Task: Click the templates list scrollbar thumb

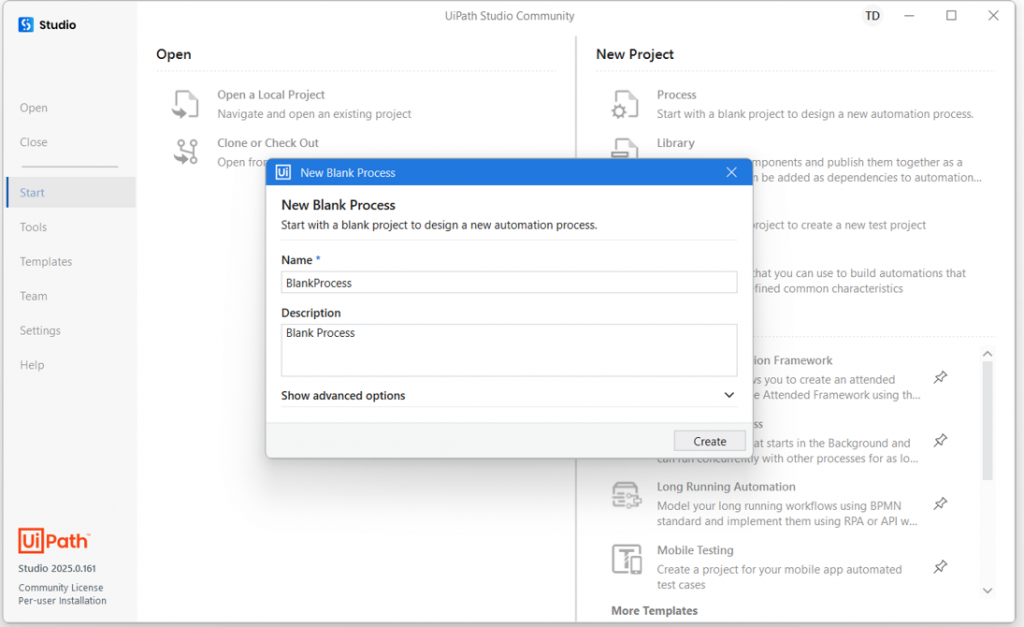Action: tap(987, 421)
